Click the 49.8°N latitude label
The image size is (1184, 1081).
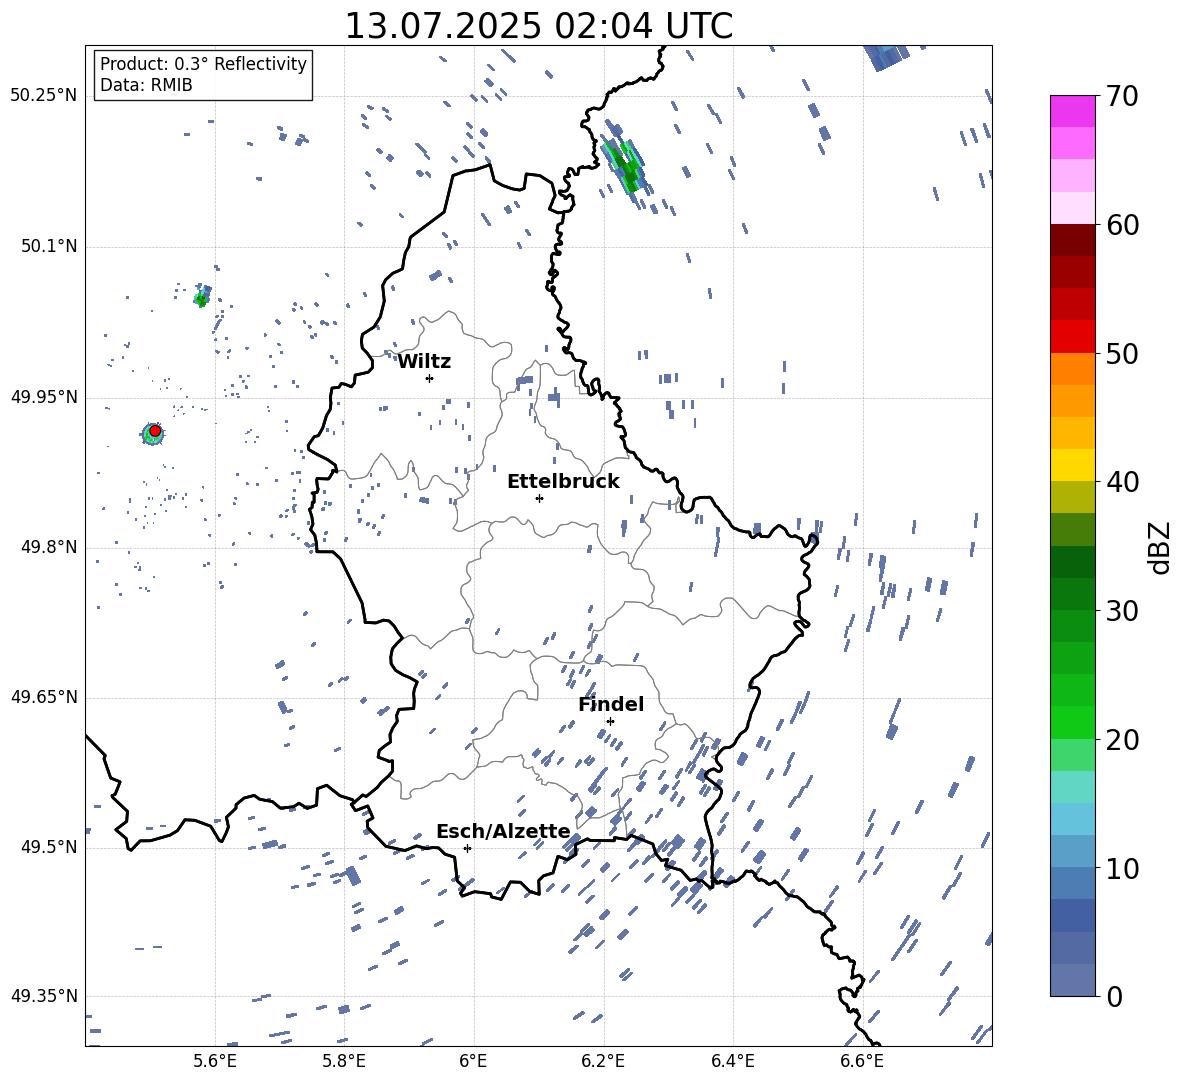tap(49, 547)
